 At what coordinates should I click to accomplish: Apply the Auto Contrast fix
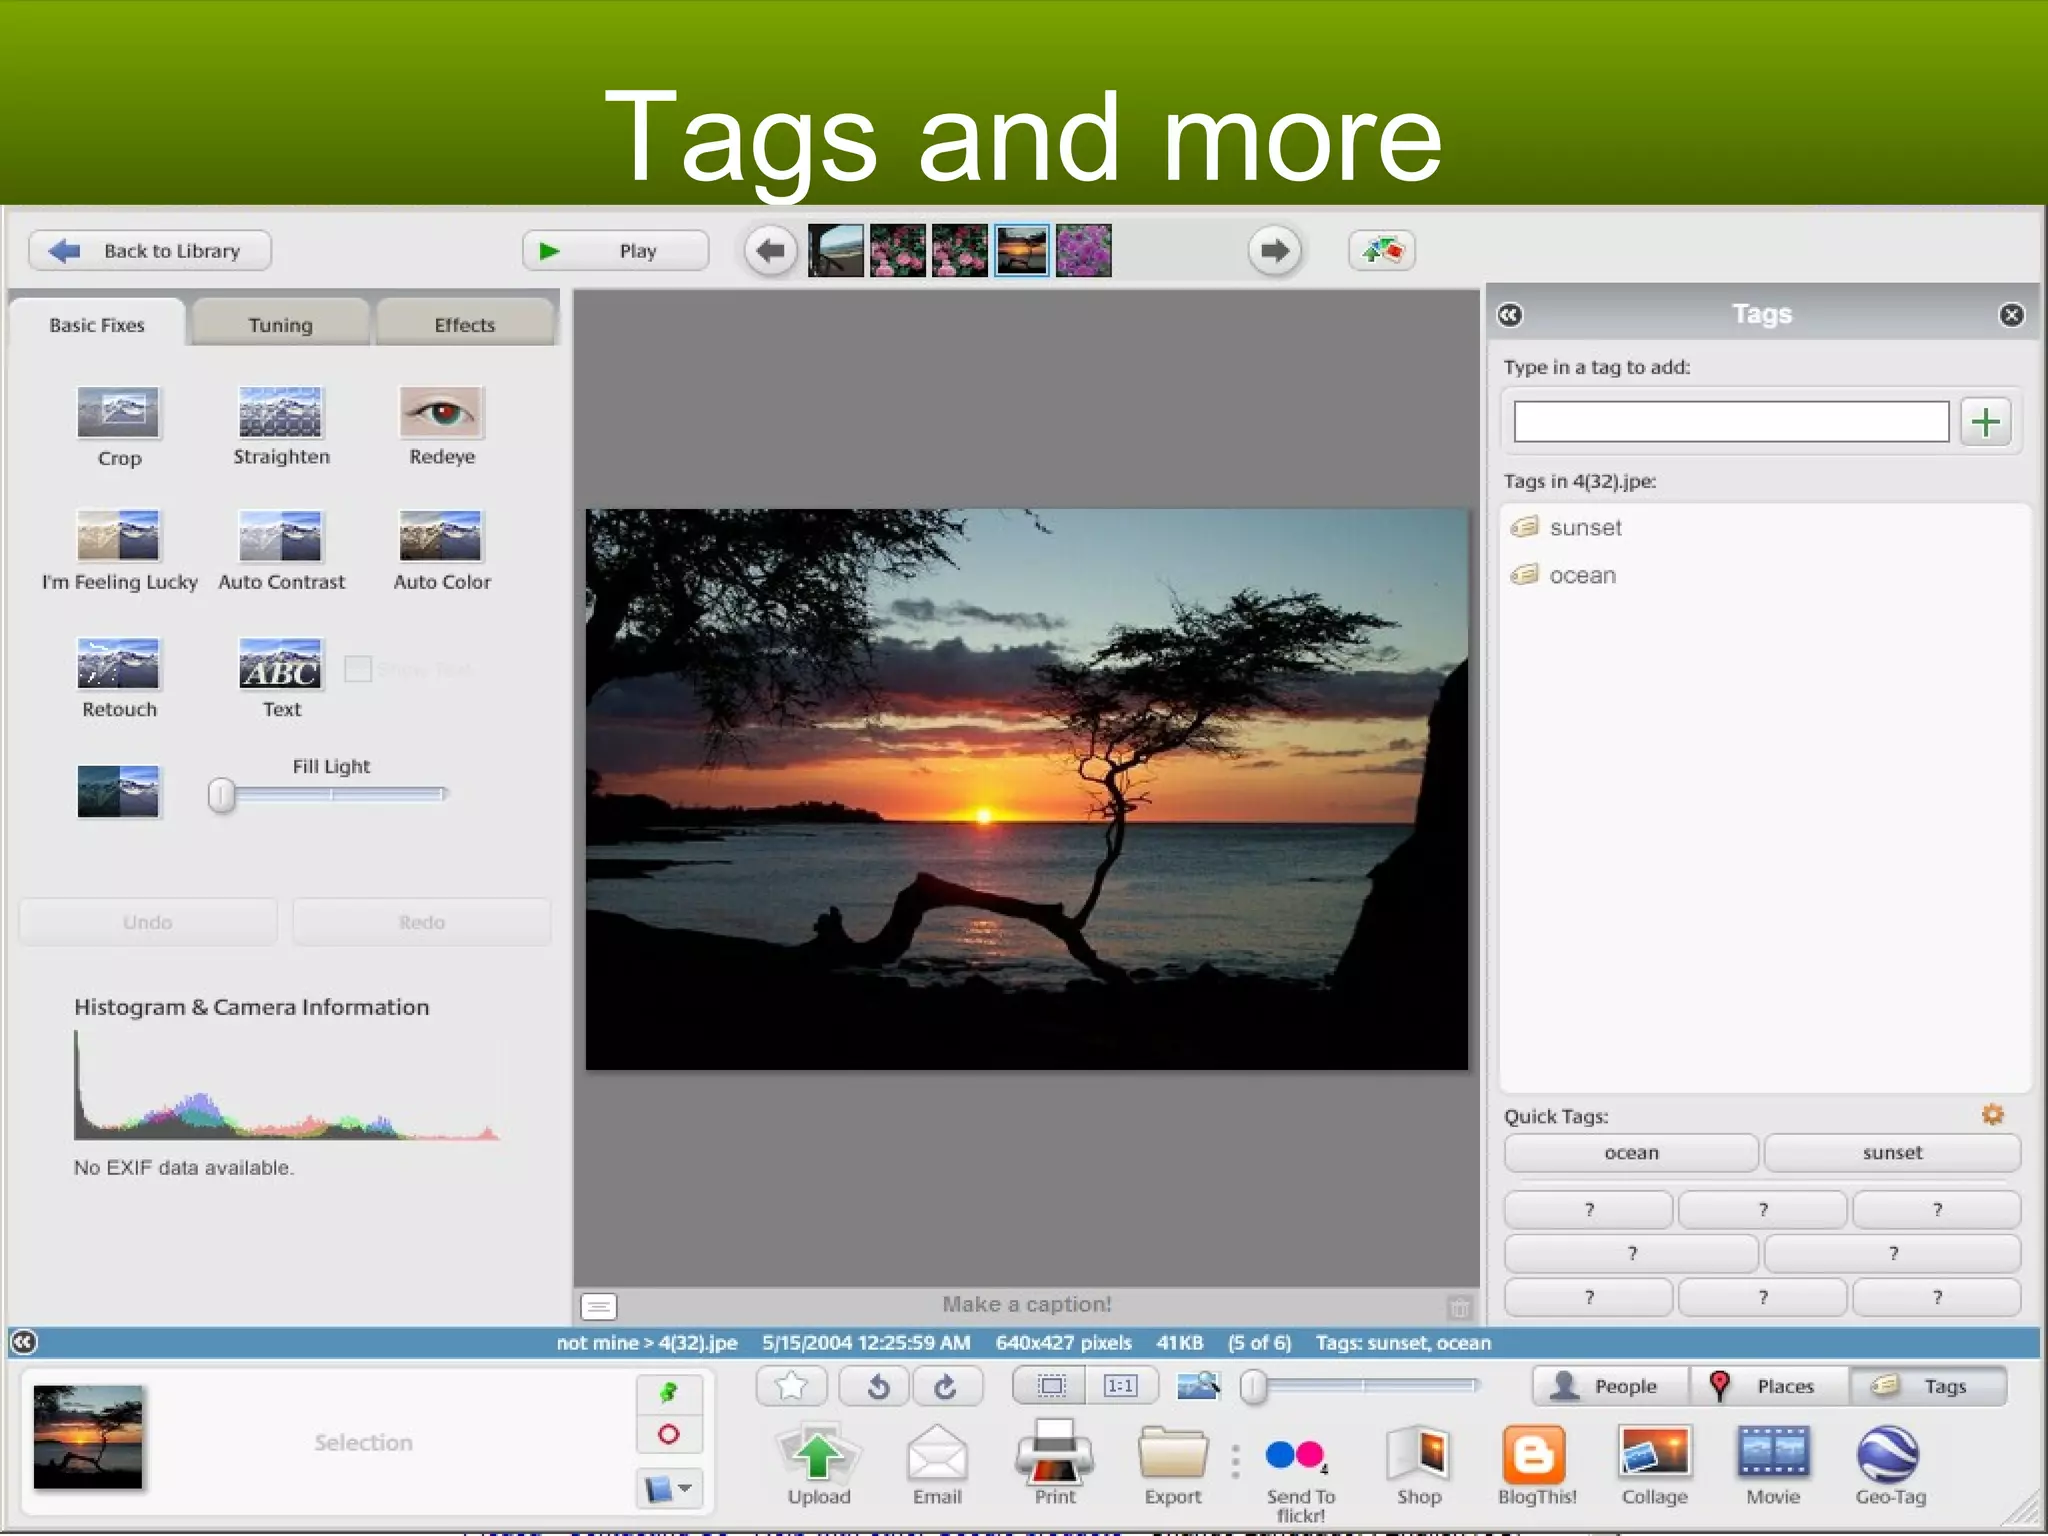click(x=280, y=536)
